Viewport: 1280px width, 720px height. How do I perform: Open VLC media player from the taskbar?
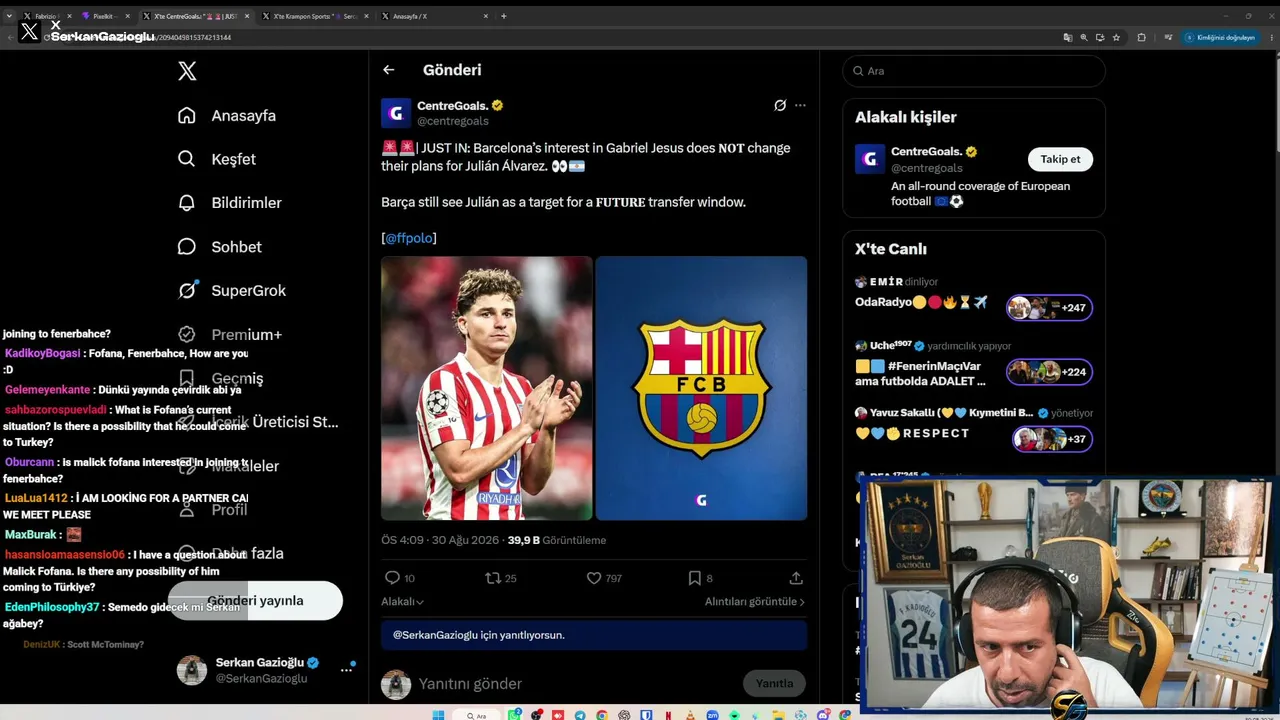[690, 715]
